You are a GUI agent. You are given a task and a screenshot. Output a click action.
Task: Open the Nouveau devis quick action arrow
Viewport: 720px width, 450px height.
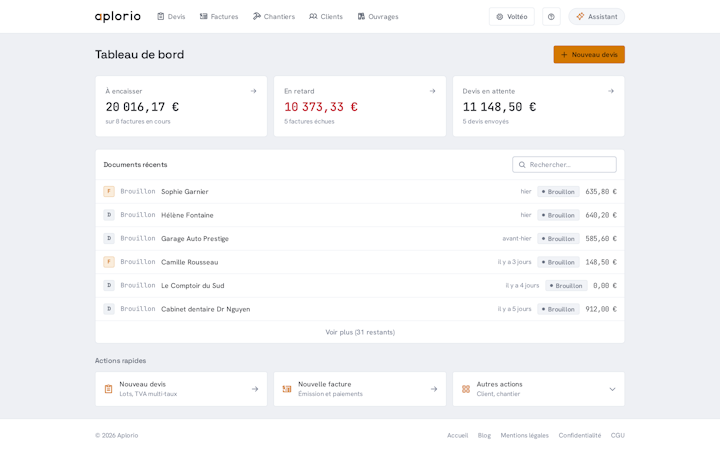(x=255, y=389)
